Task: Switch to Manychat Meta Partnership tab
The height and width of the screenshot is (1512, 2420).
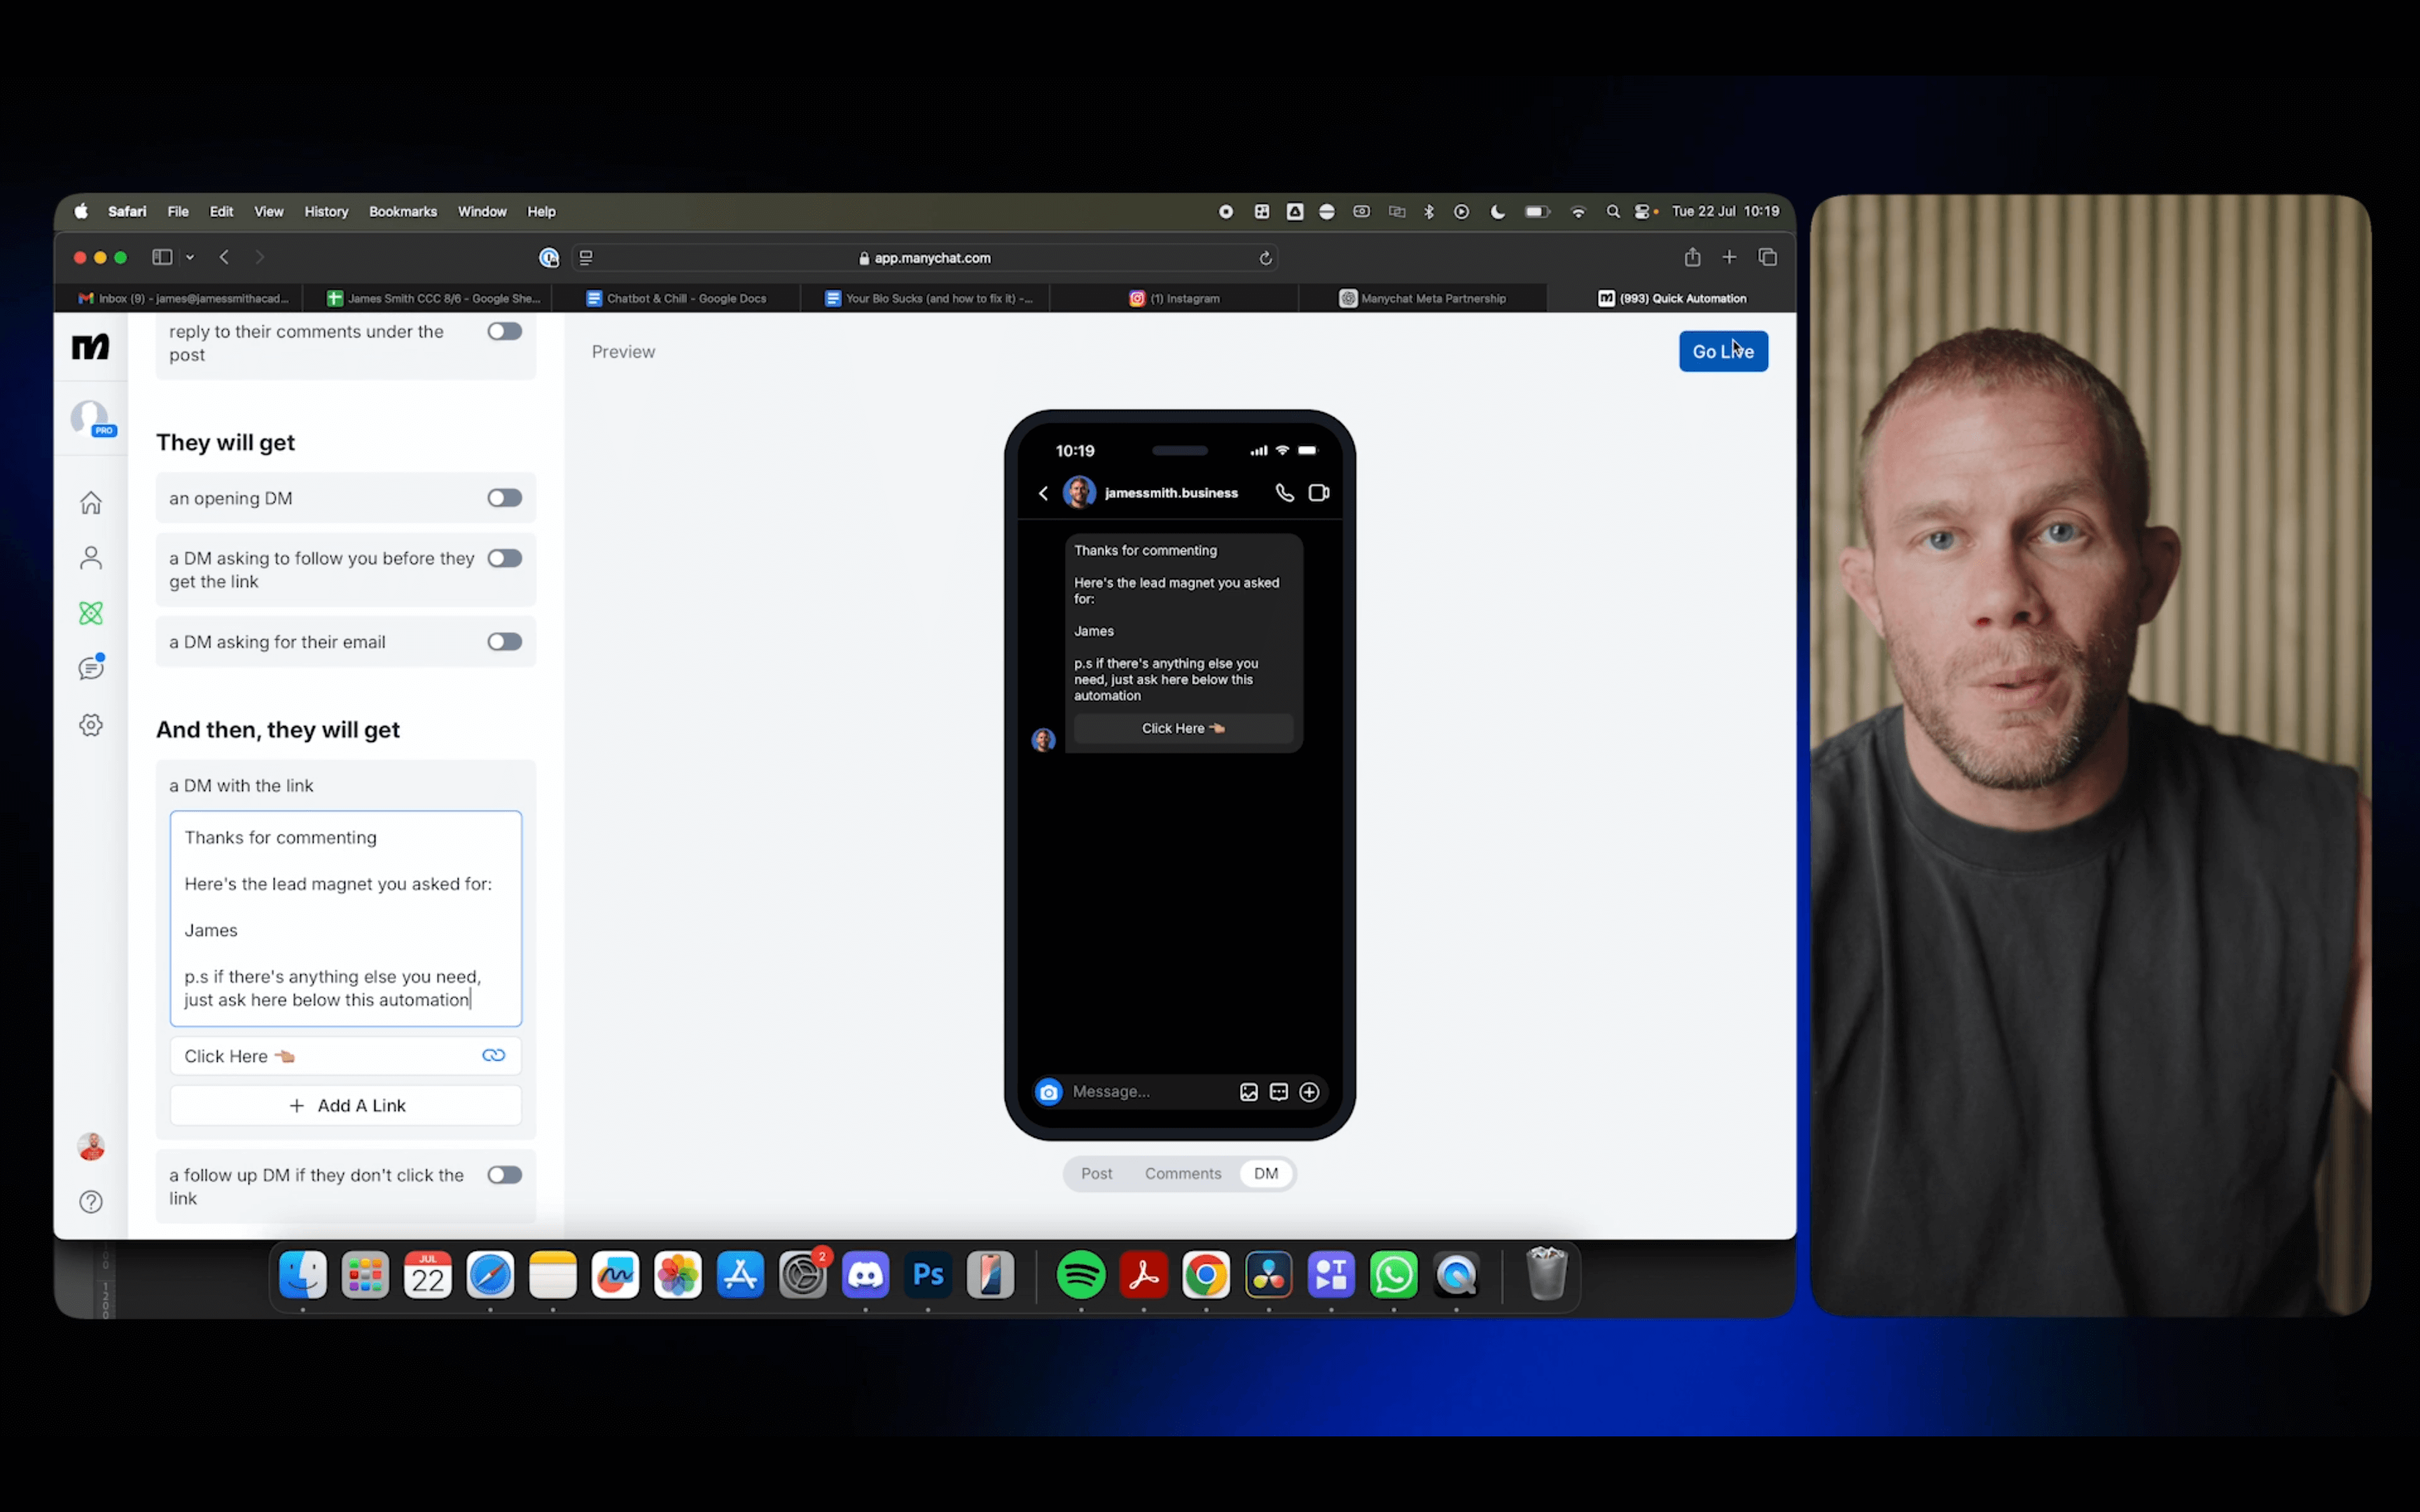Action: [x=1422, y=298]
